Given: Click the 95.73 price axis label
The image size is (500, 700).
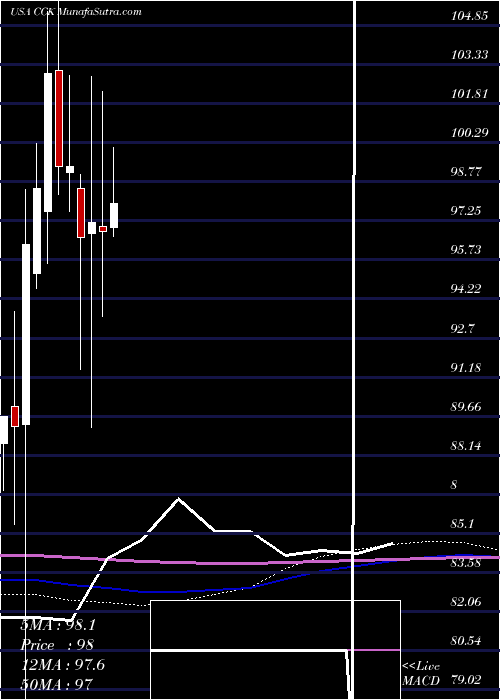Looking at the screenshot, I should (x=467, y=250).
